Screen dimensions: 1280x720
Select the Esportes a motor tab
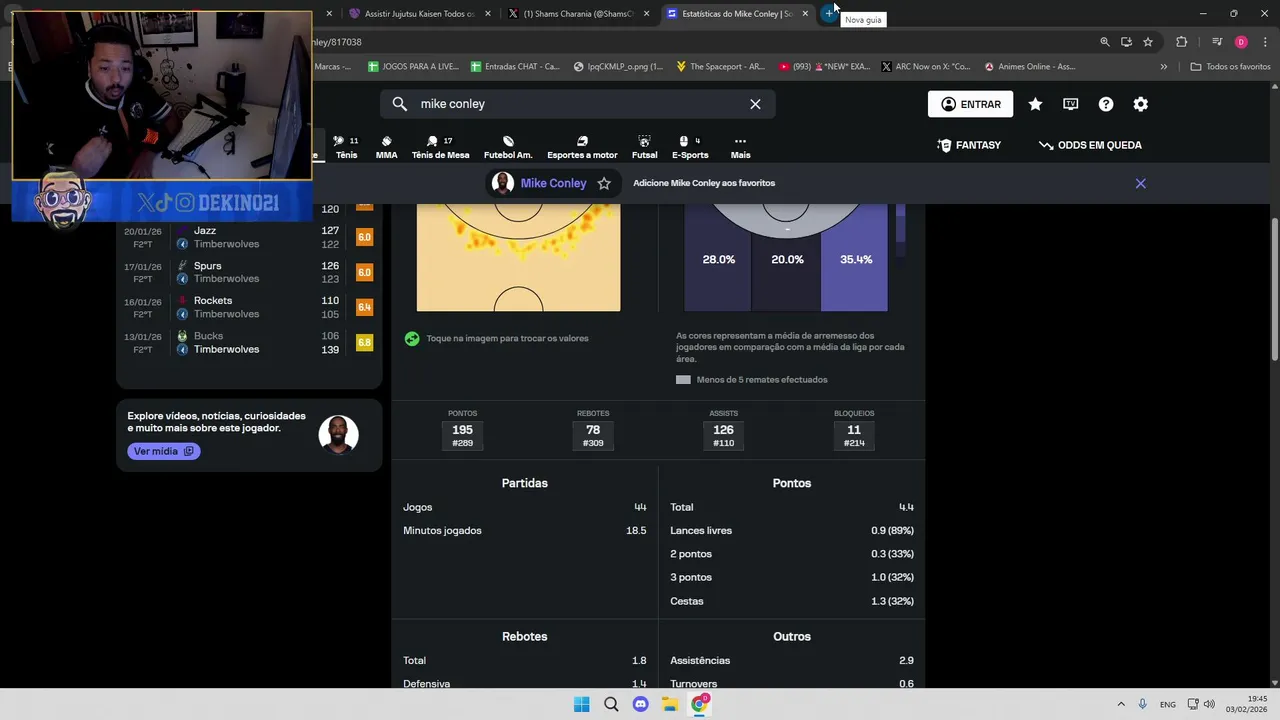click(x=582, y=148)
